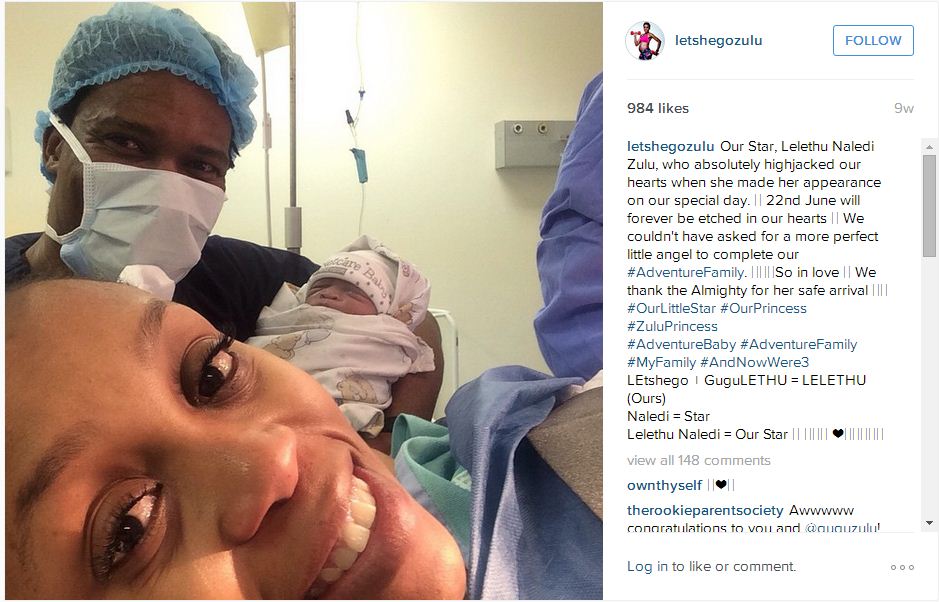939x602 pixels.
Task: Open therookieparentsociety commenter profile
Action: coord(705,510)
